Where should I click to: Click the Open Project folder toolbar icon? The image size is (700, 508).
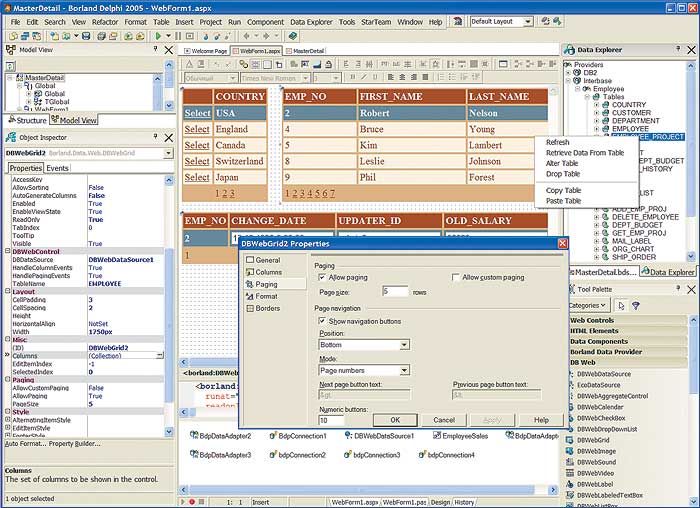click(67, 36)
